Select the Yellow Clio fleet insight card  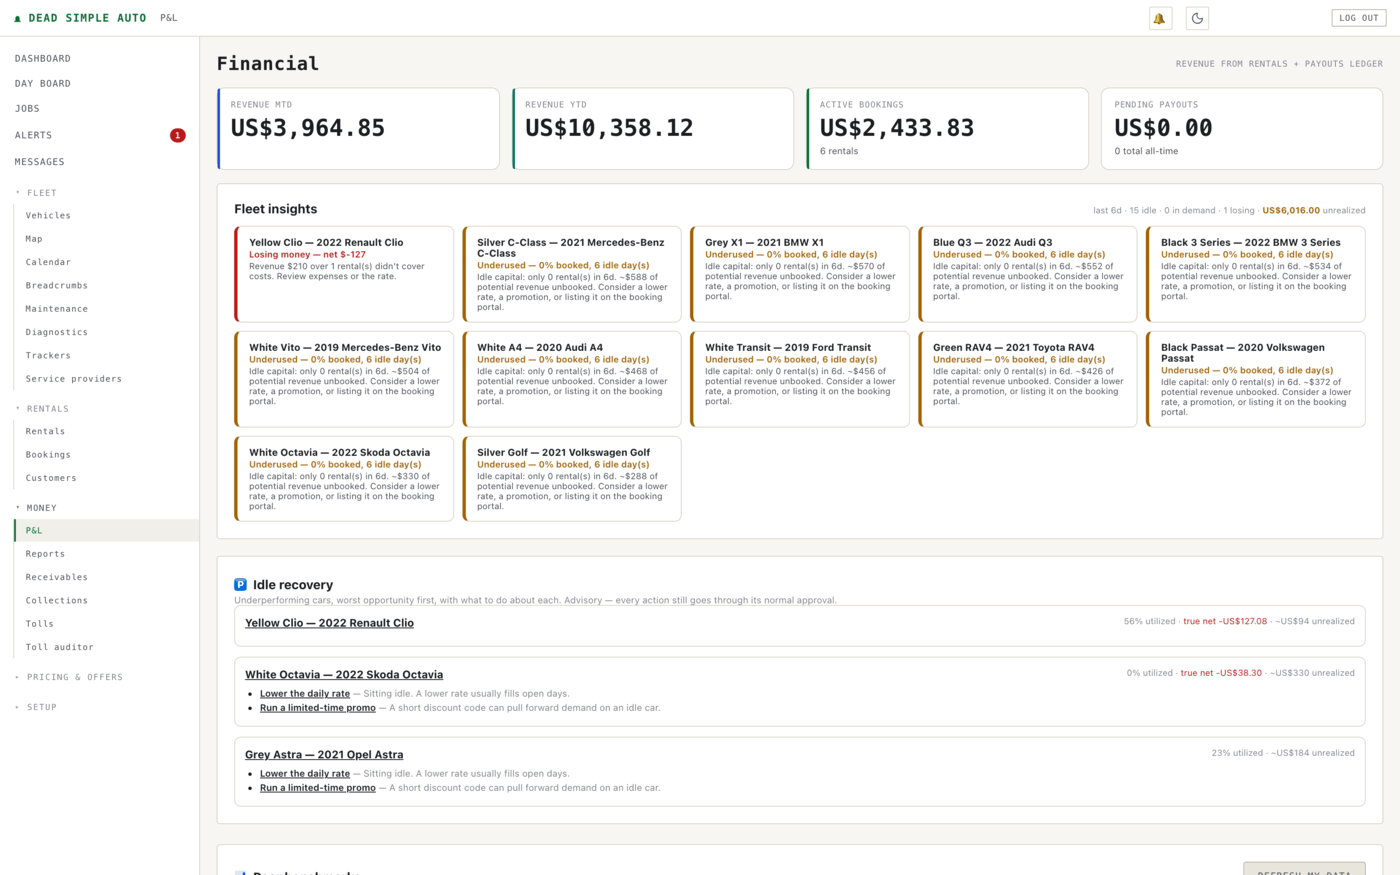pos(344,274)
